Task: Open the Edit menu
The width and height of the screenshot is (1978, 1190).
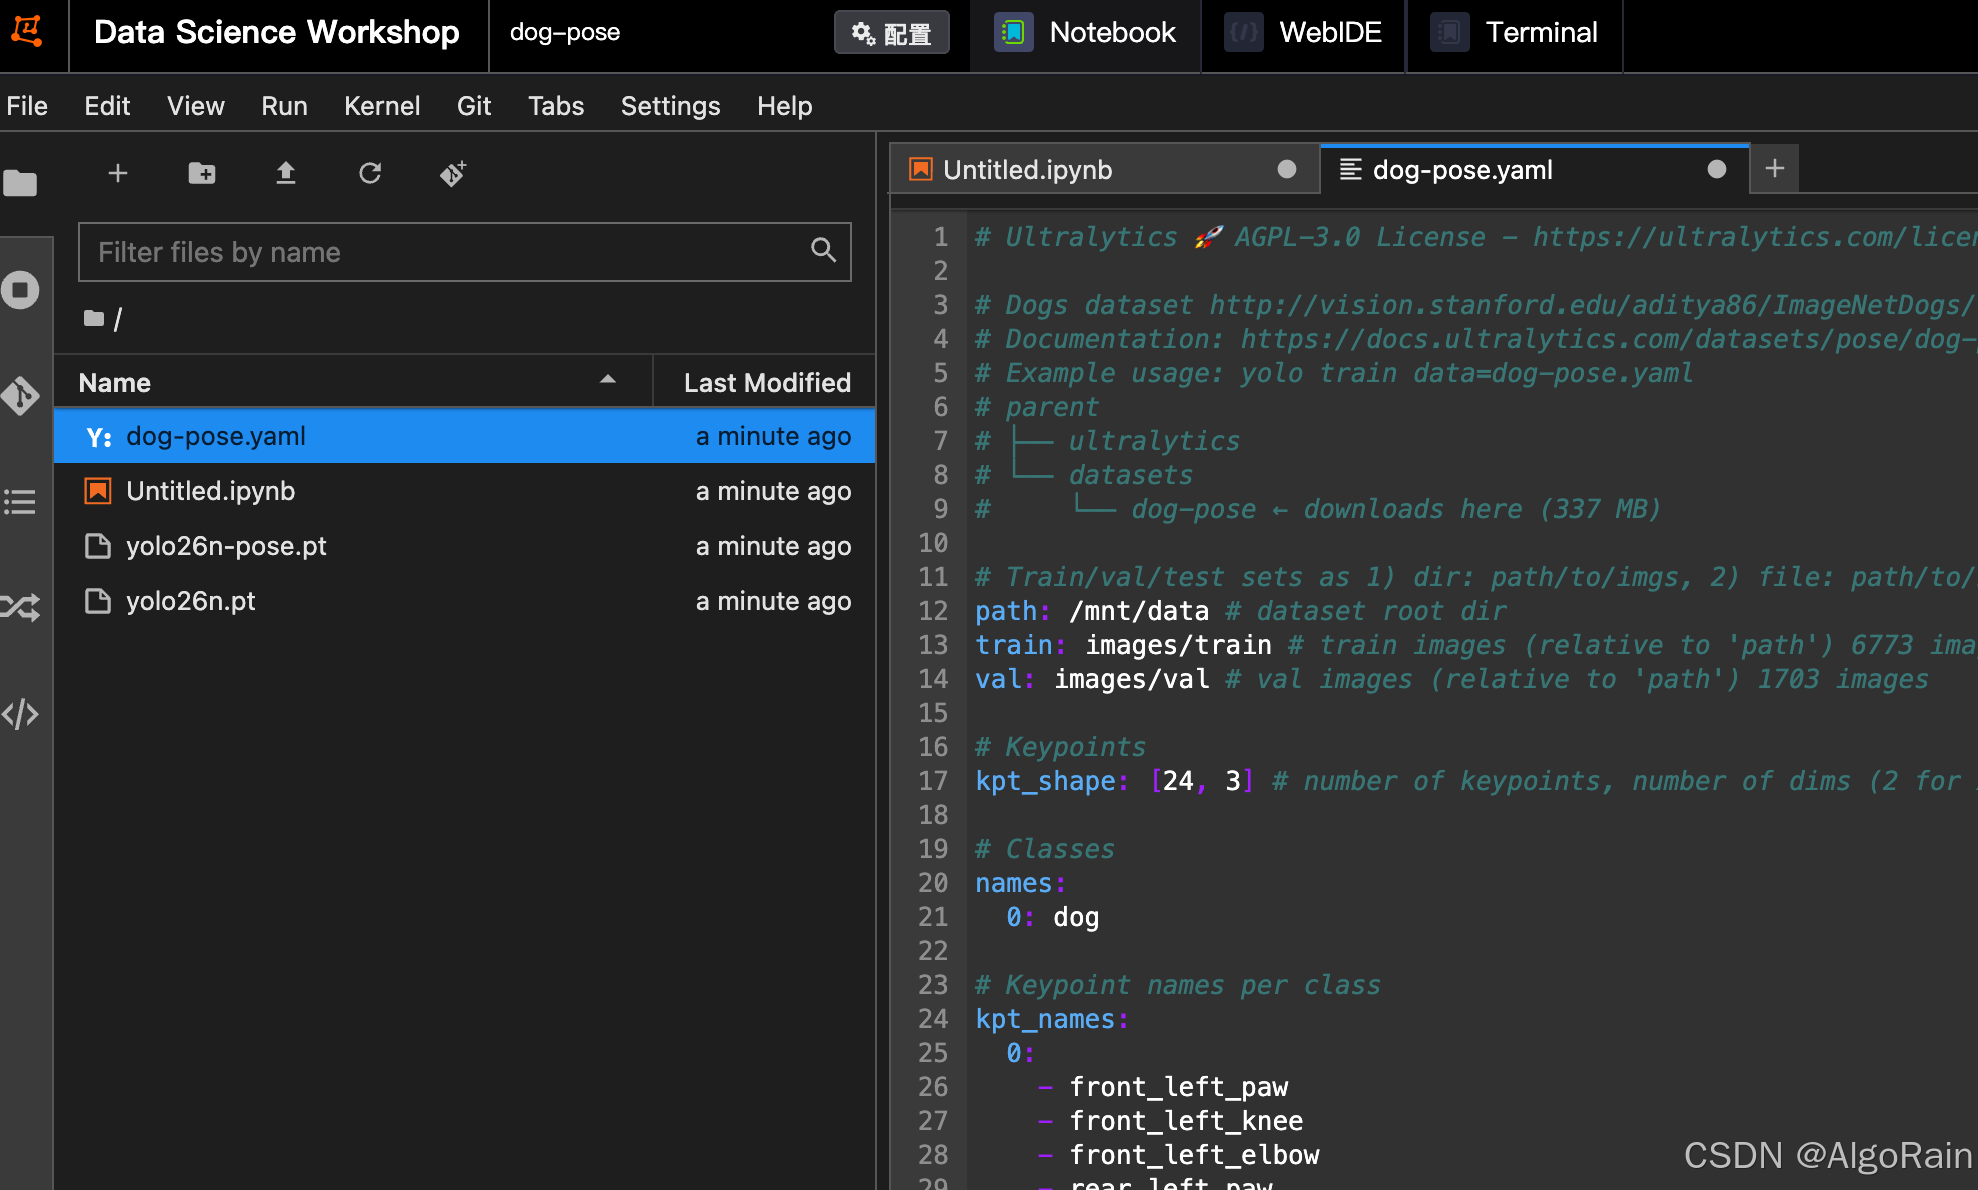Action: [107, 106]
